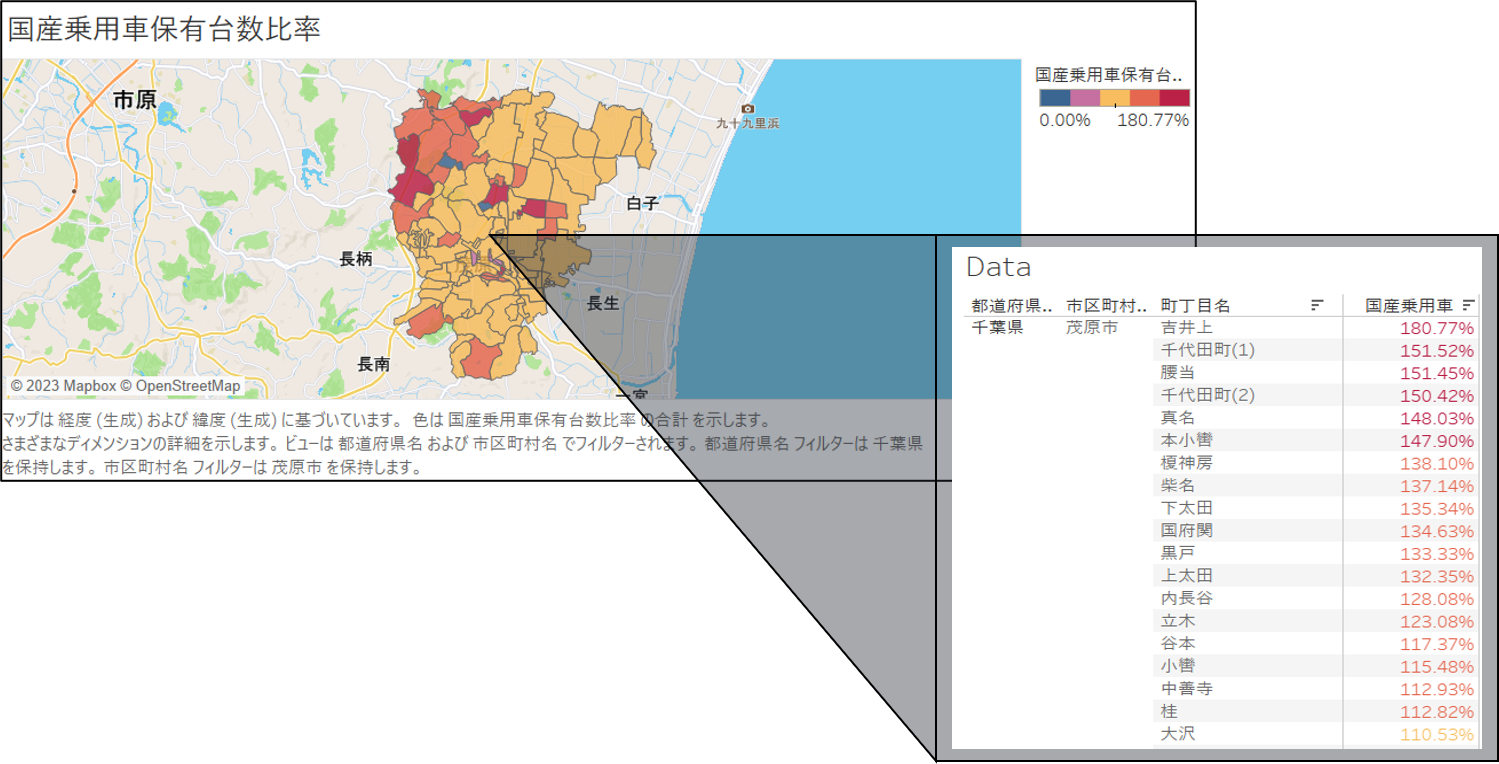Select the 立木 row label

pos(1177,621)
